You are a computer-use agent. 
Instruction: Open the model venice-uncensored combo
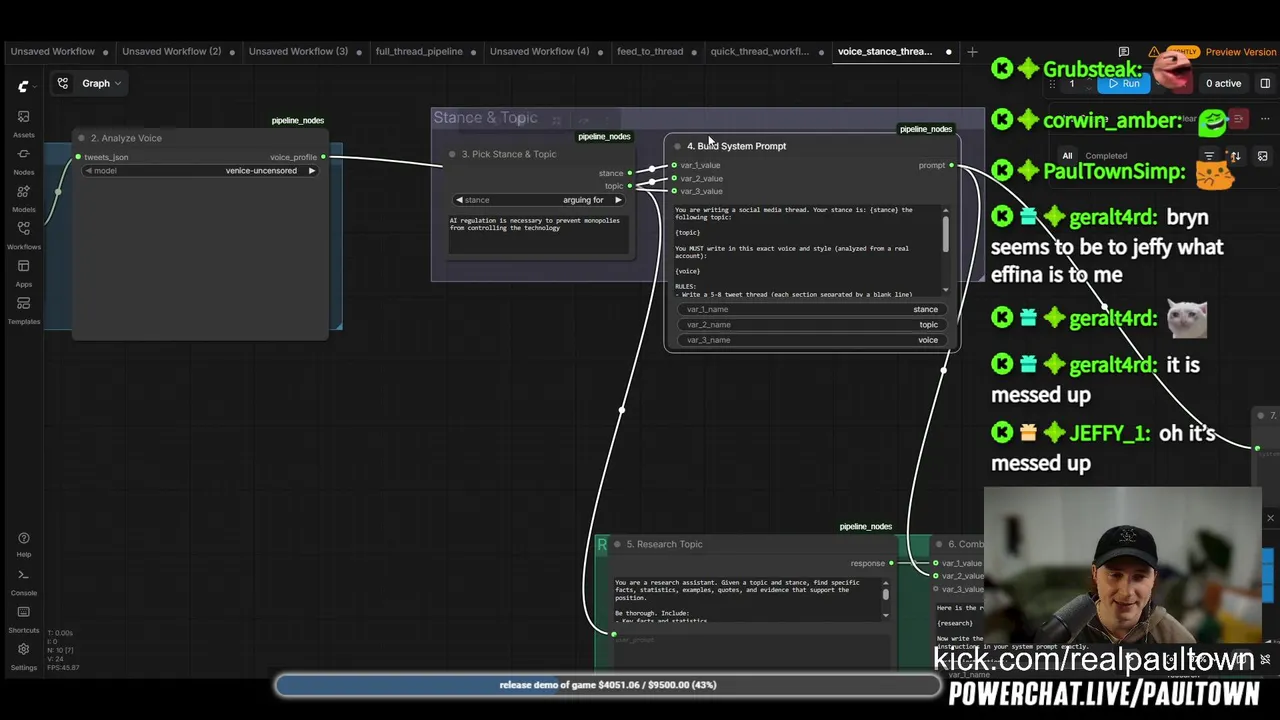click(x=200, y=171)
